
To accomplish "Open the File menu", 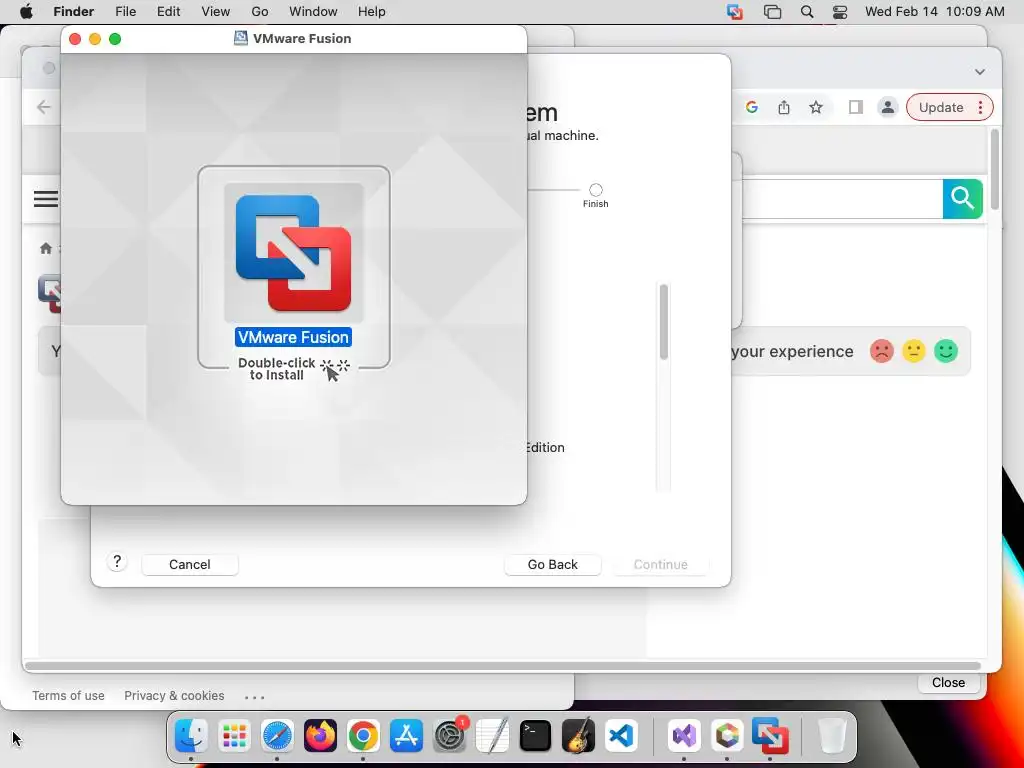I will [x=125, y=12].
